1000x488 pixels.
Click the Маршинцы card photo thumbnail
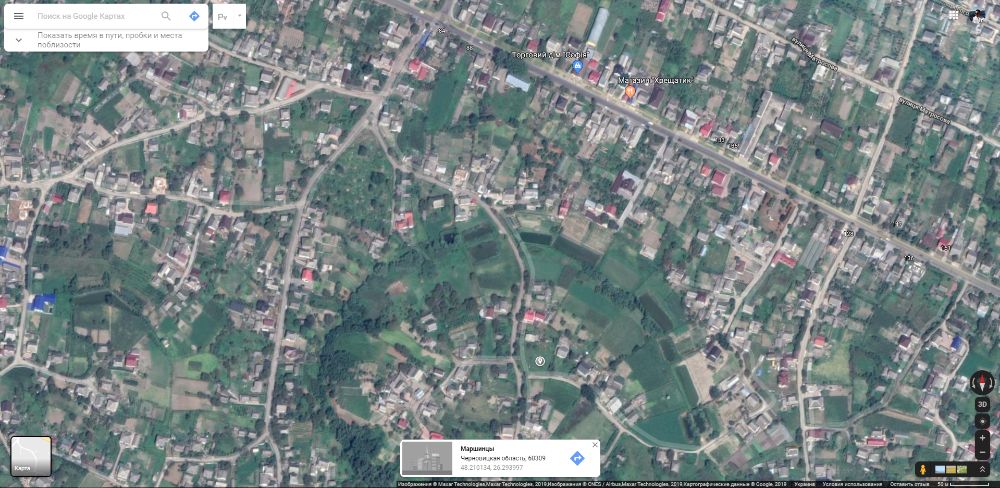[427, 458]
